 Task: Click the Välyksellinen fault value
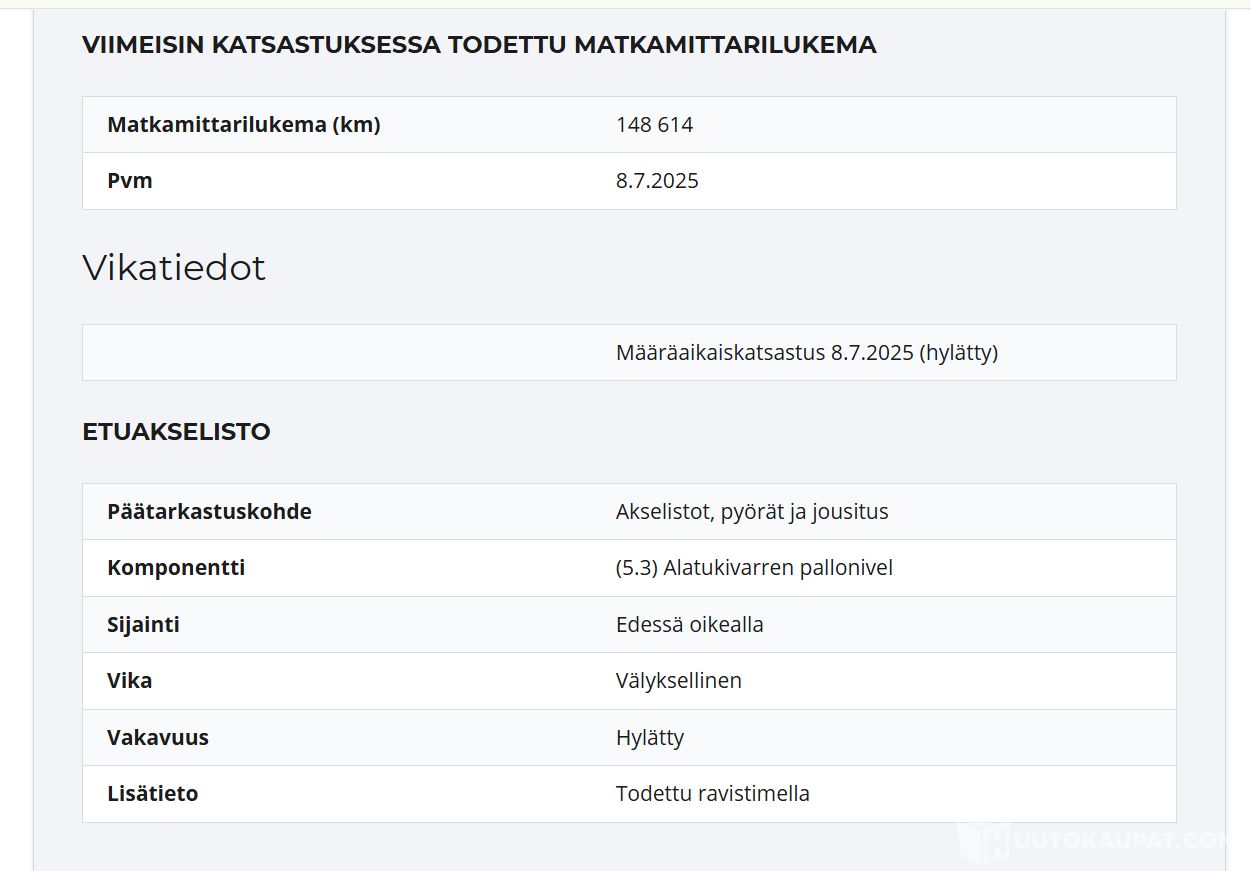[678, 681]
